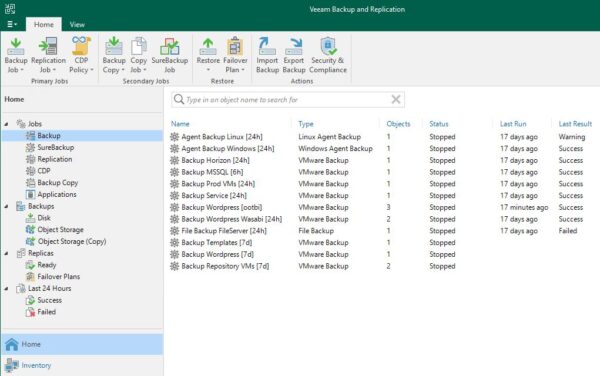Click Import Backup in the ribbon

[x=267, y=55]
